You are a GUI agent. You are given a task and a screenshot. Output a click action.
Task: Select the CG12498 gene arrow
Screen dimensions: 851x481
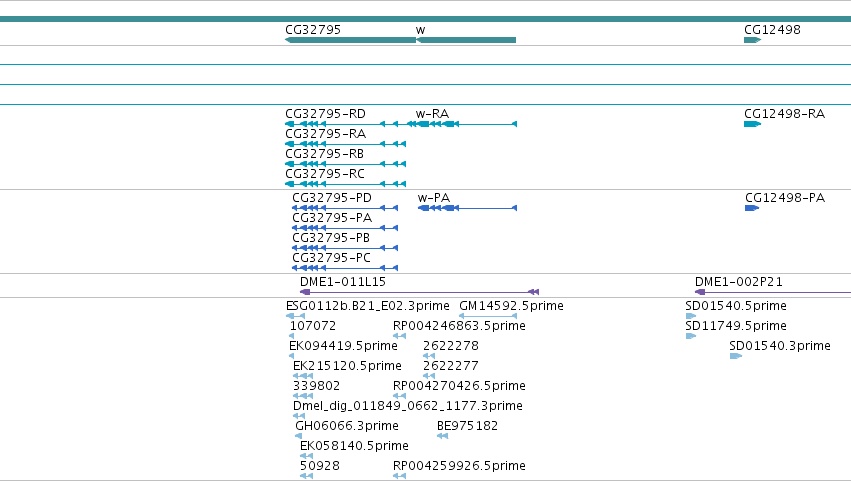point(752,40)
